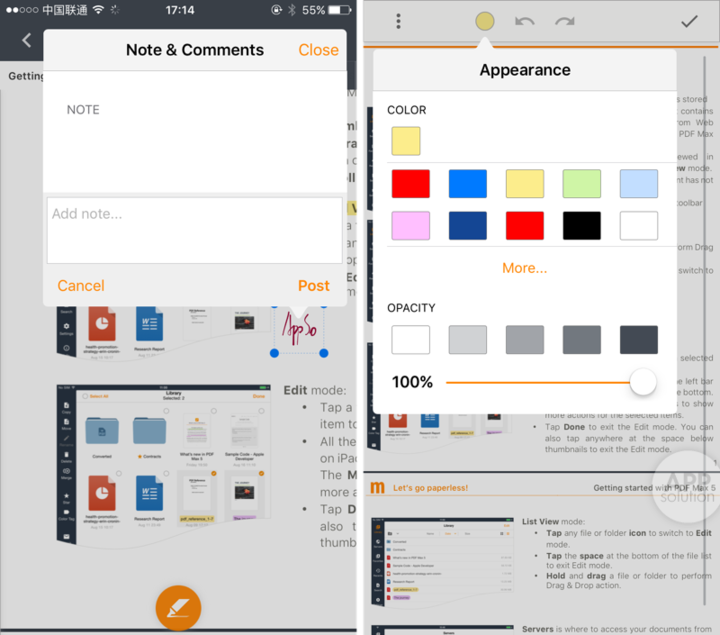Tap the AppSo signature annotation
The width and height of the screenshot is (720, 635).
(x=297, y=327)
